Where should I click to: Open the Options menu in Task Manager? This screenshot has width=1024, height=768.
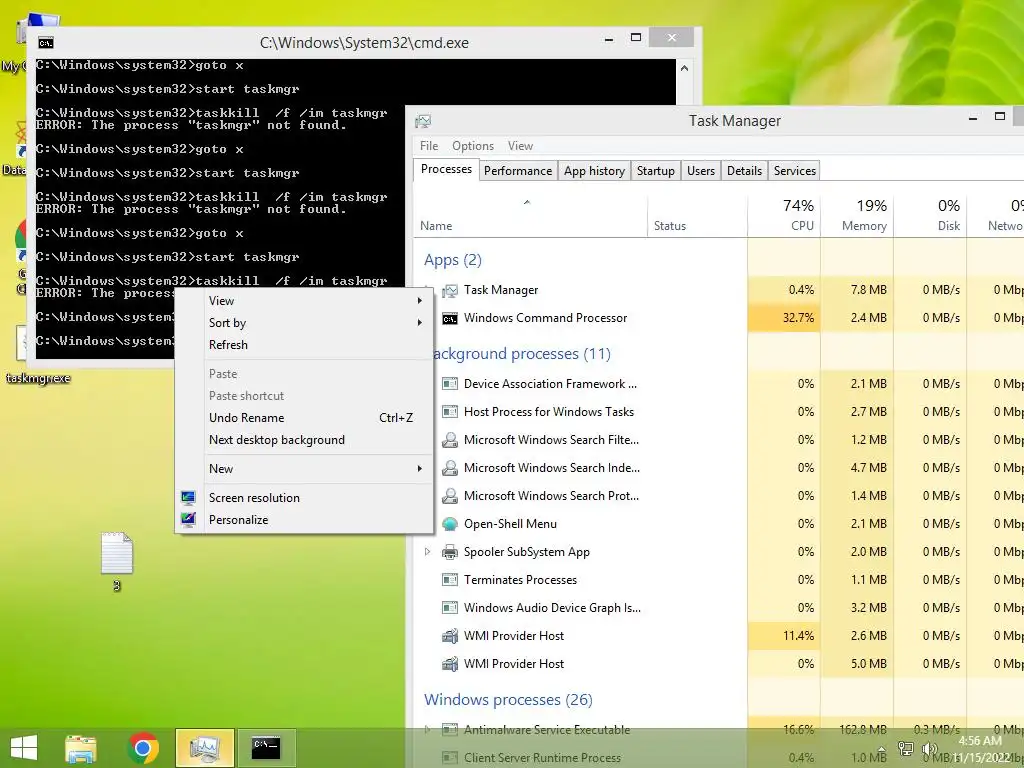tap(473, 146)
